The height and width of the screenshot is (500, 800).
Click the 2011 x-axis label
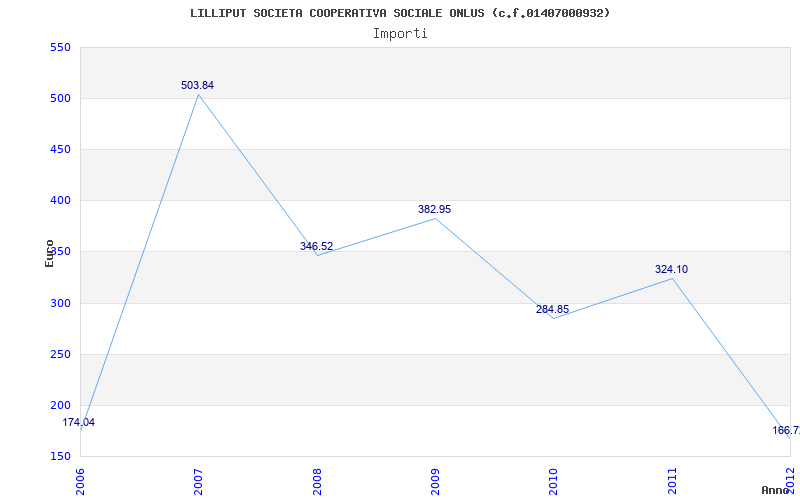672,481
